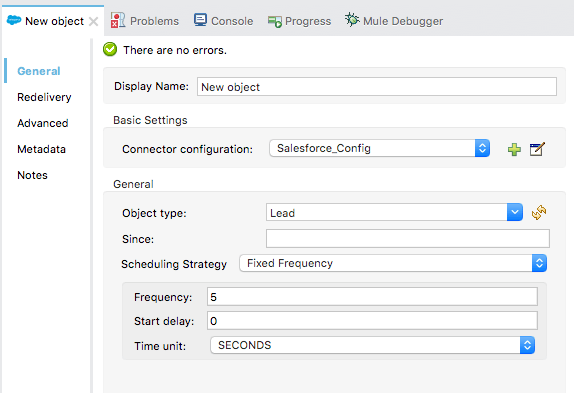Click the edit connector configuration icon
This screenshot has height=393, width=574.
click(537, 149)
